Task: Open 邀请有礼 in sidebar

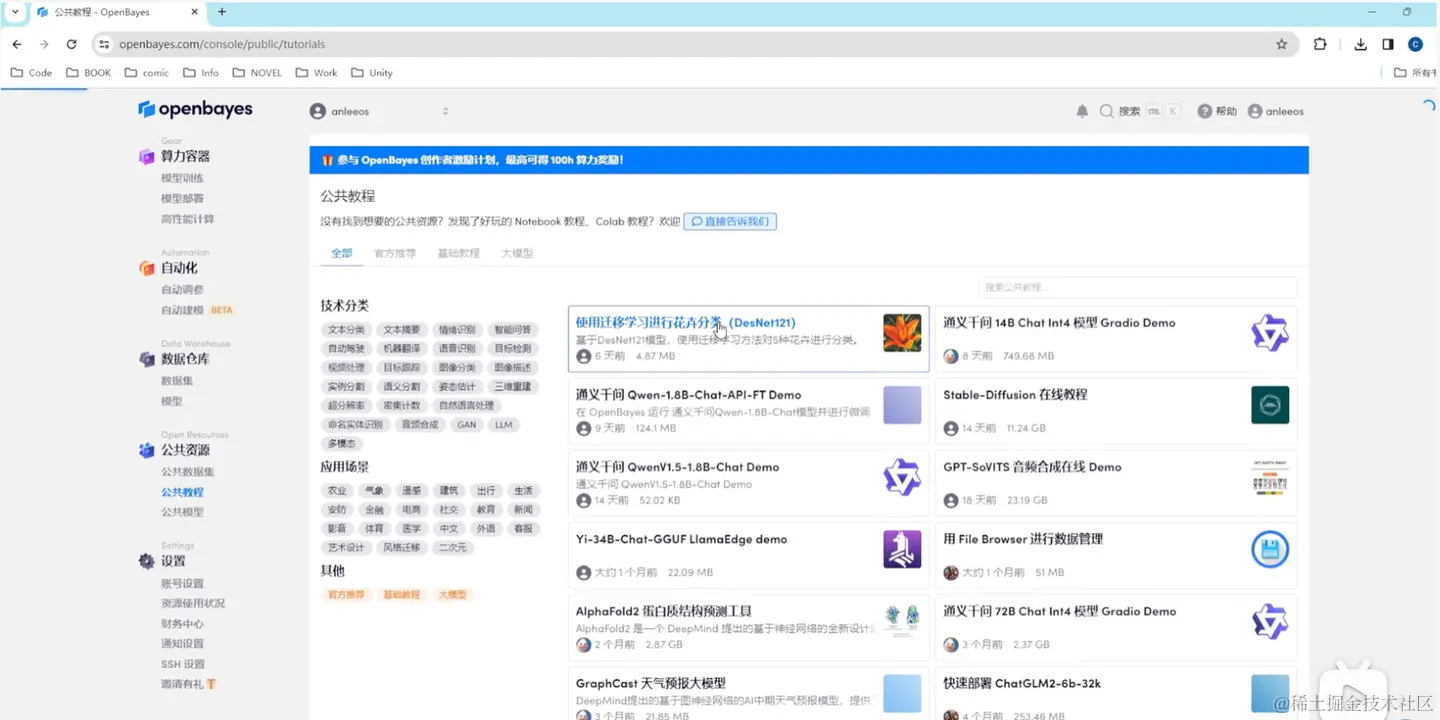Action: click(188, 684)
